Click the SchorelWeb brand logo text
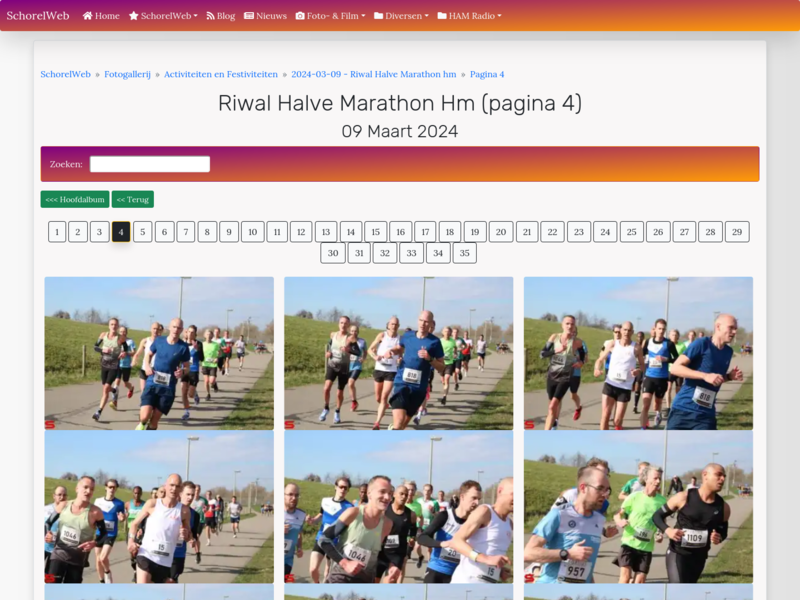The height and width of the screenshot is (600, 800). point(38,16)
